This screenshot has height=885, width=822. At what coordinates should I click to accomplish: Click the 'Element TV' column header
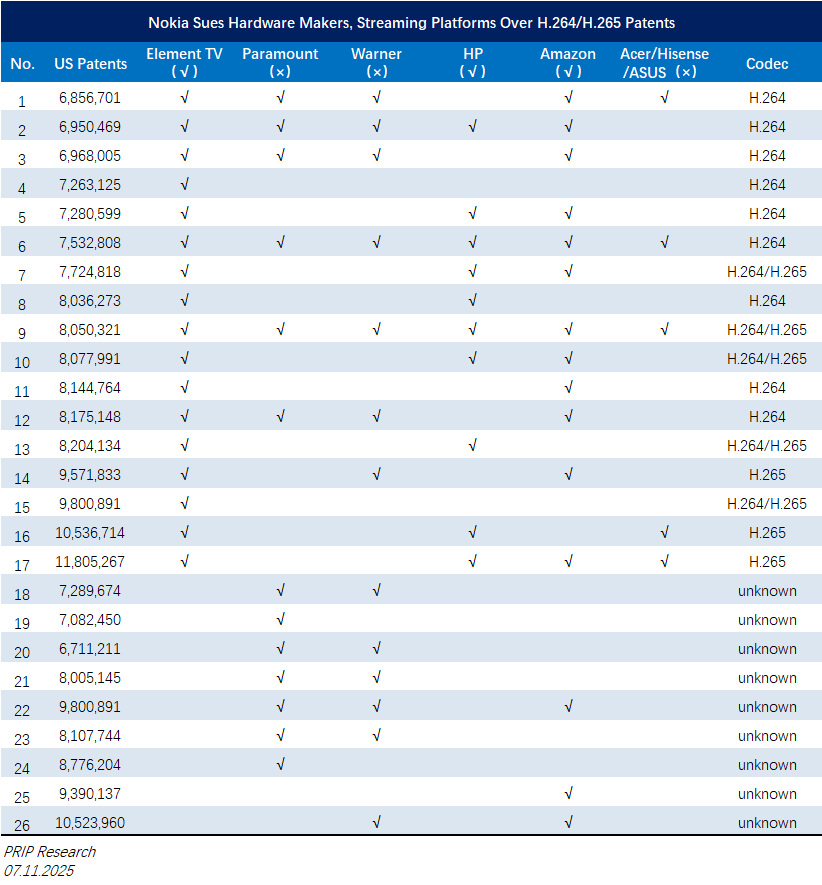point(184,62)
